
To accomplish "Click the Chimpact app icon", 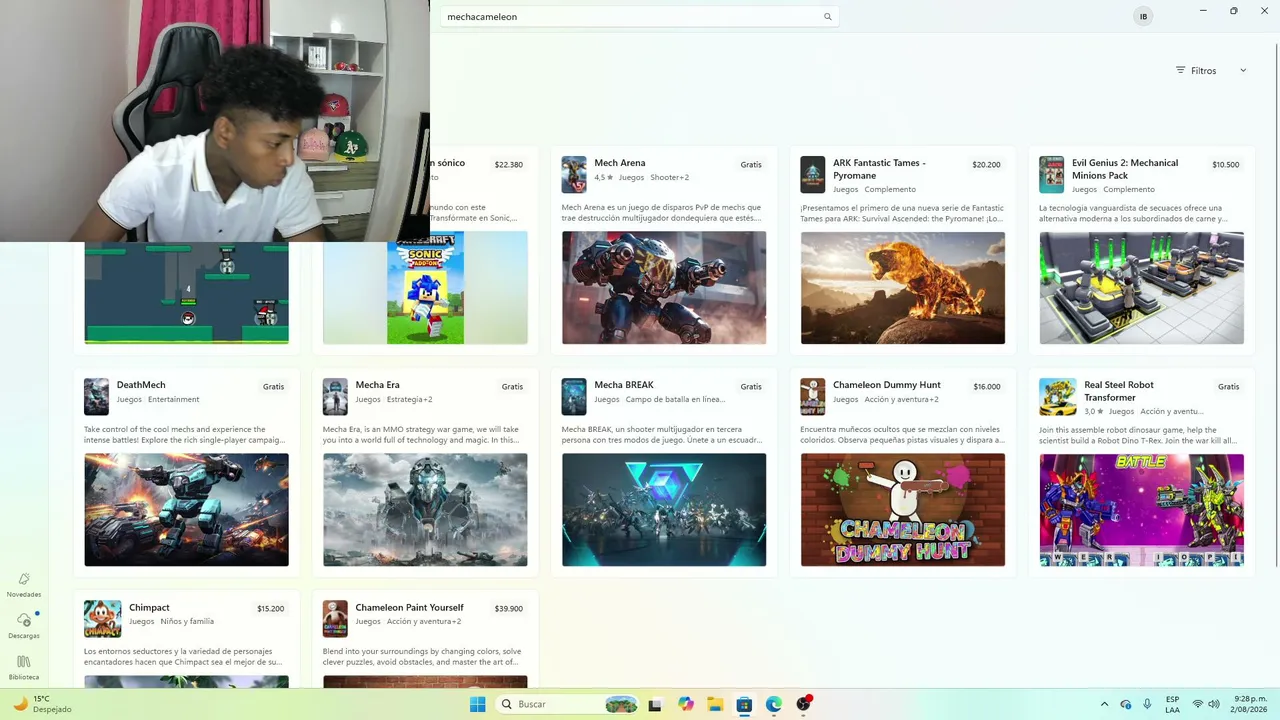I will (x=102, y=618).
